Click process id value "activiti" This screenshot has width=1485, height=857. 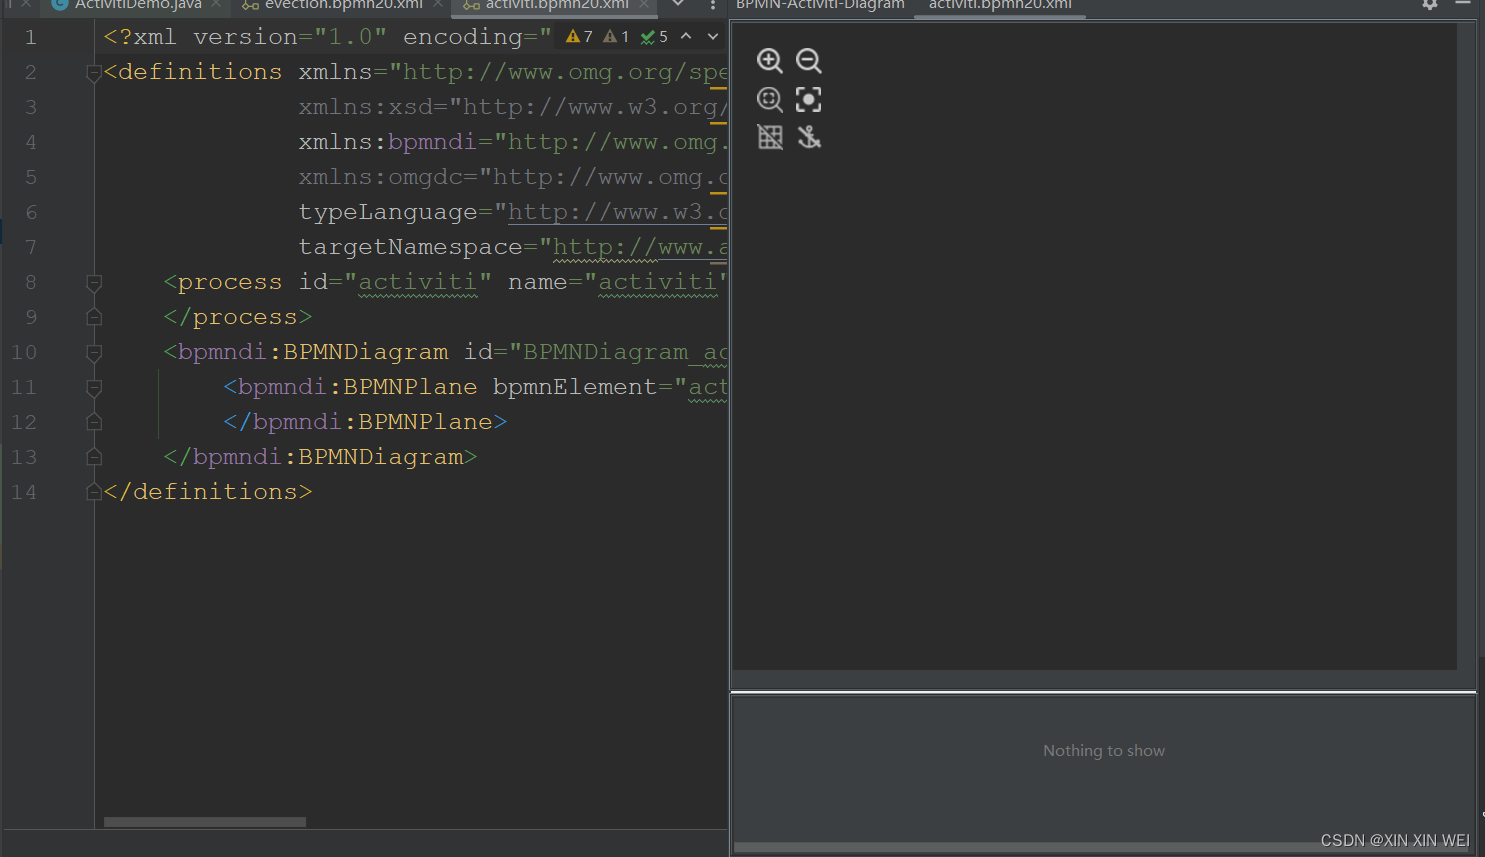pos(418,282)
